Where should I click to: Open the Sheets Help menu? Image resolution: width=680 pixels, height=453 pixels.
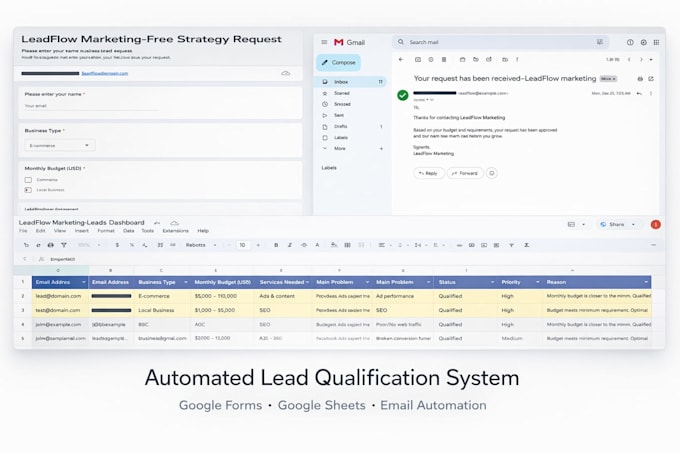pos(203,231)
